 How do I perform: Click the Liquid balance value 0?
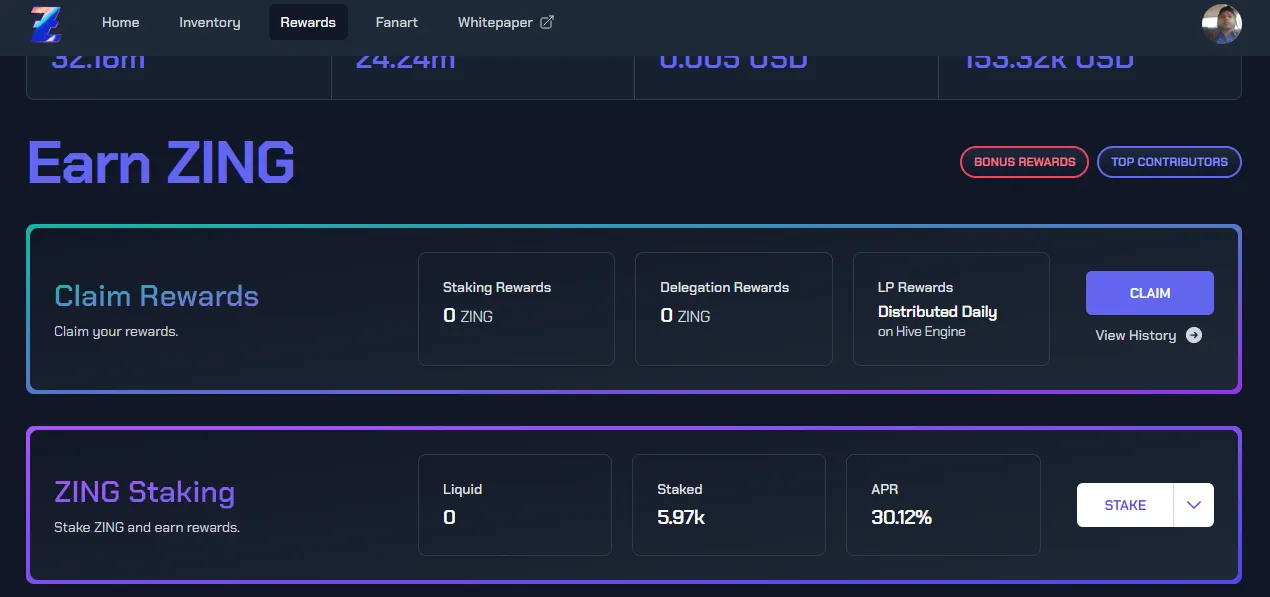point(449,517)
